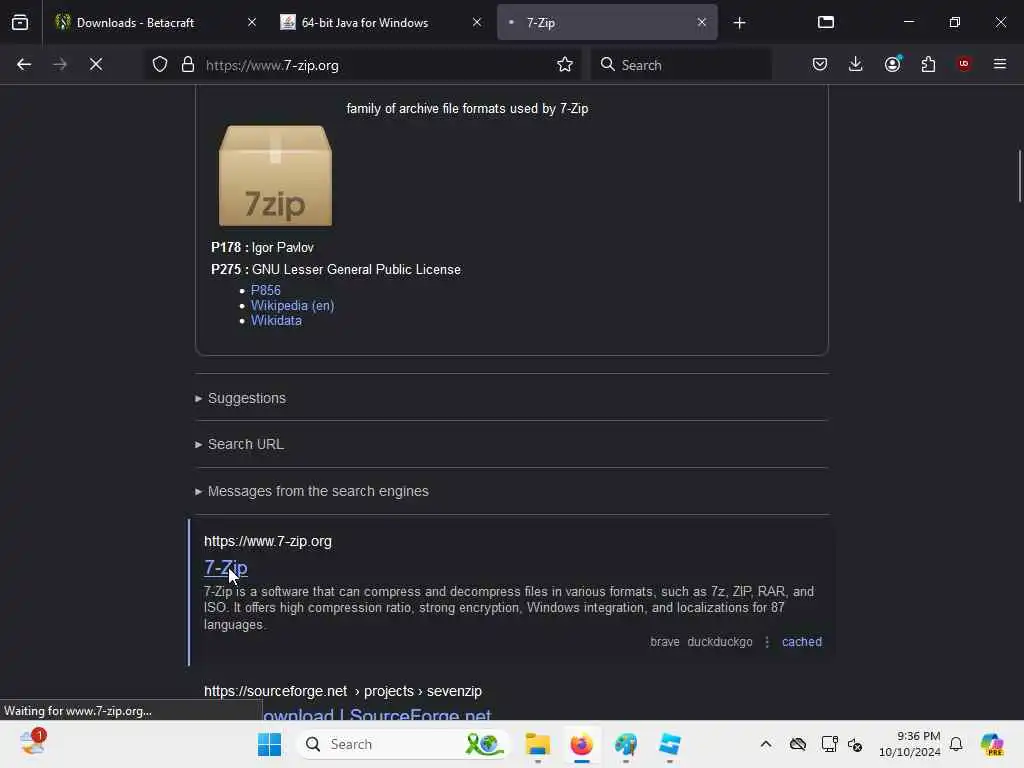
Task: Click the brave engine label
Action: pyautogui.click(x=665, y=642)
